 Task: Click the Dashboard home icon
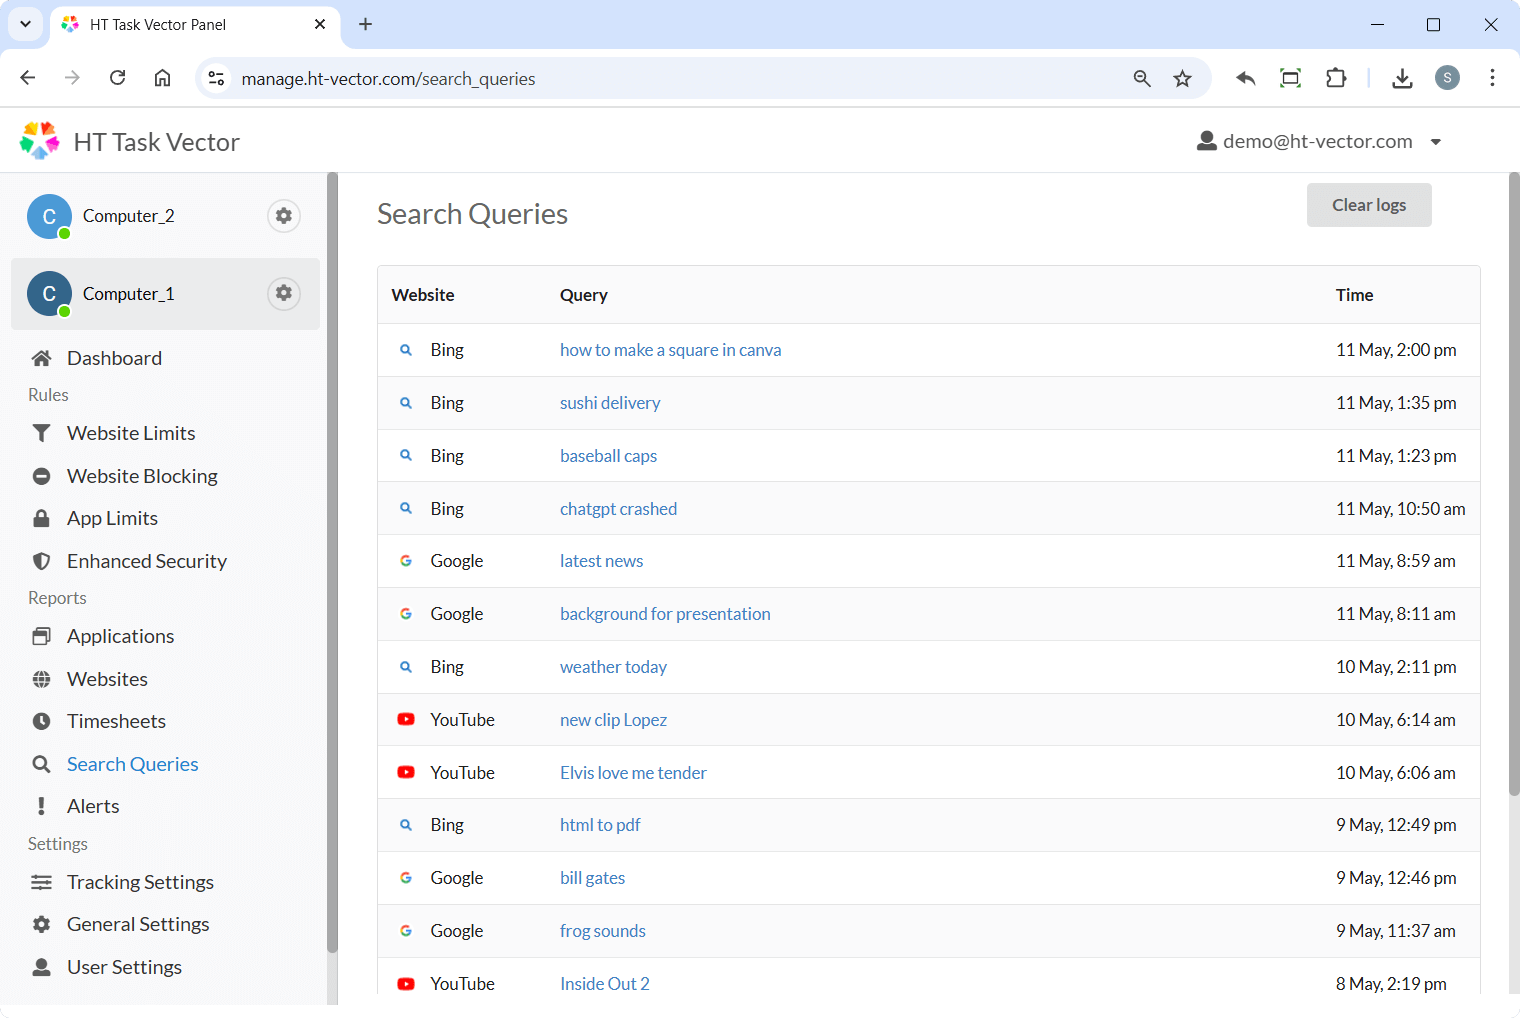(41, 358)
